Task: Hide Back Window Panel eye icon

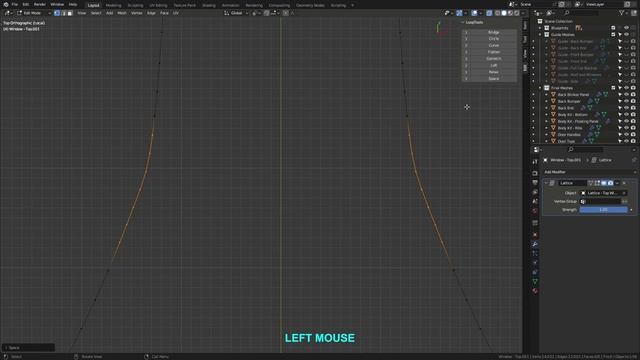Action: click(627, 95)
